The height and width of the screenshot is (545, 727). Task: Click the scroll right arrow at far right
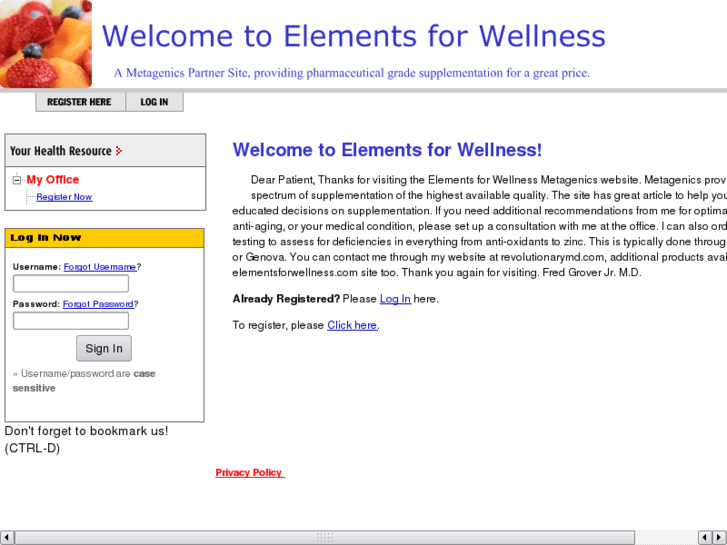pos(720,538)
